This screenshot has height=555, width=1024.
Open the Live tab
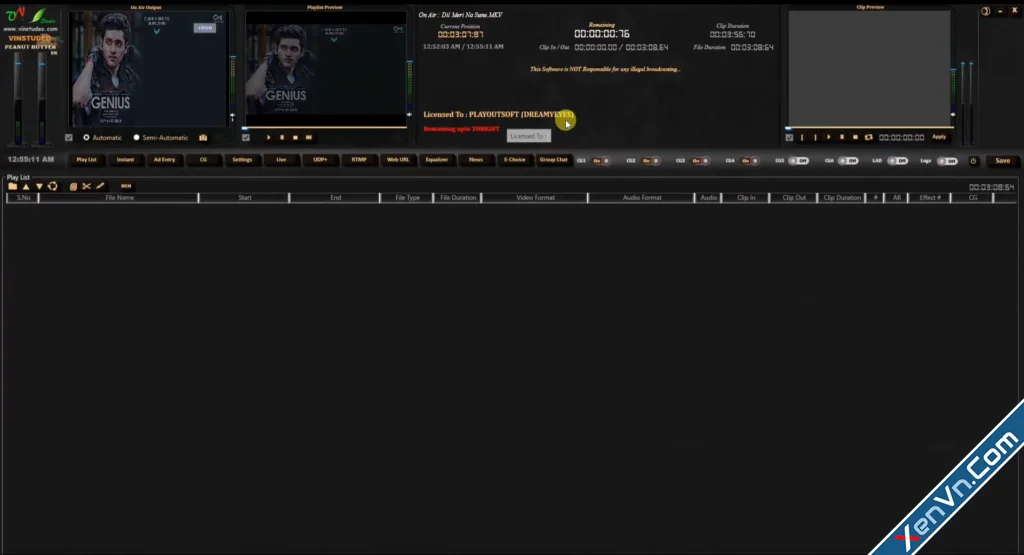click(281, 160)
